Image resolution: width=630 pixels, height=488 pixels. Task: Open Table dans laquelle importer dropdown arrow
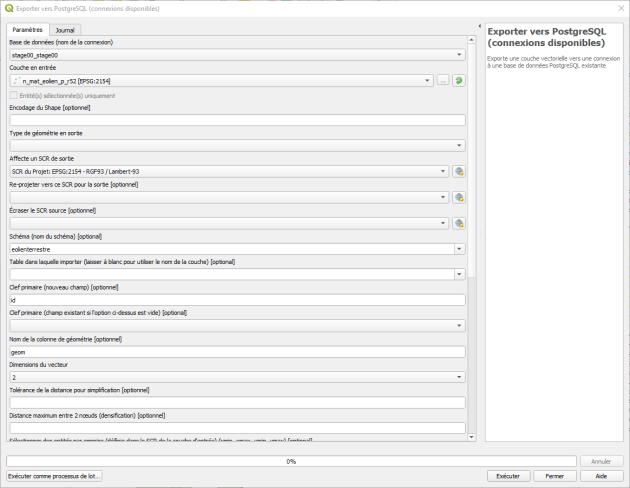[x=460, y=274]
